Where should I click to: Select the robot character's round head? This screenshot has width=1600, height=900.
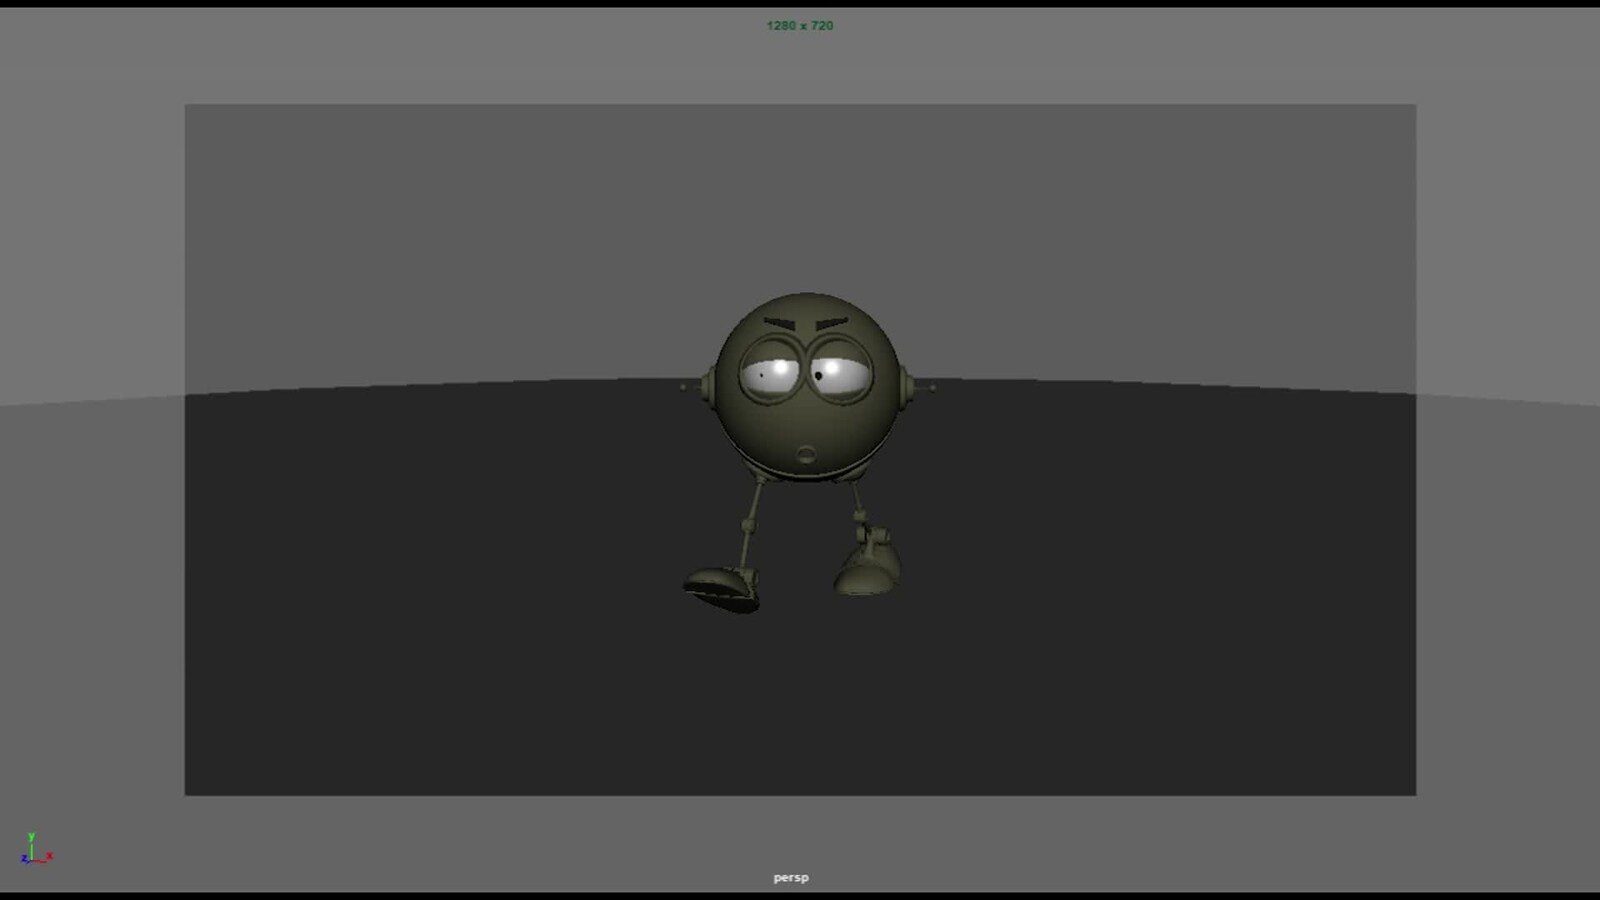coord(807,387)
